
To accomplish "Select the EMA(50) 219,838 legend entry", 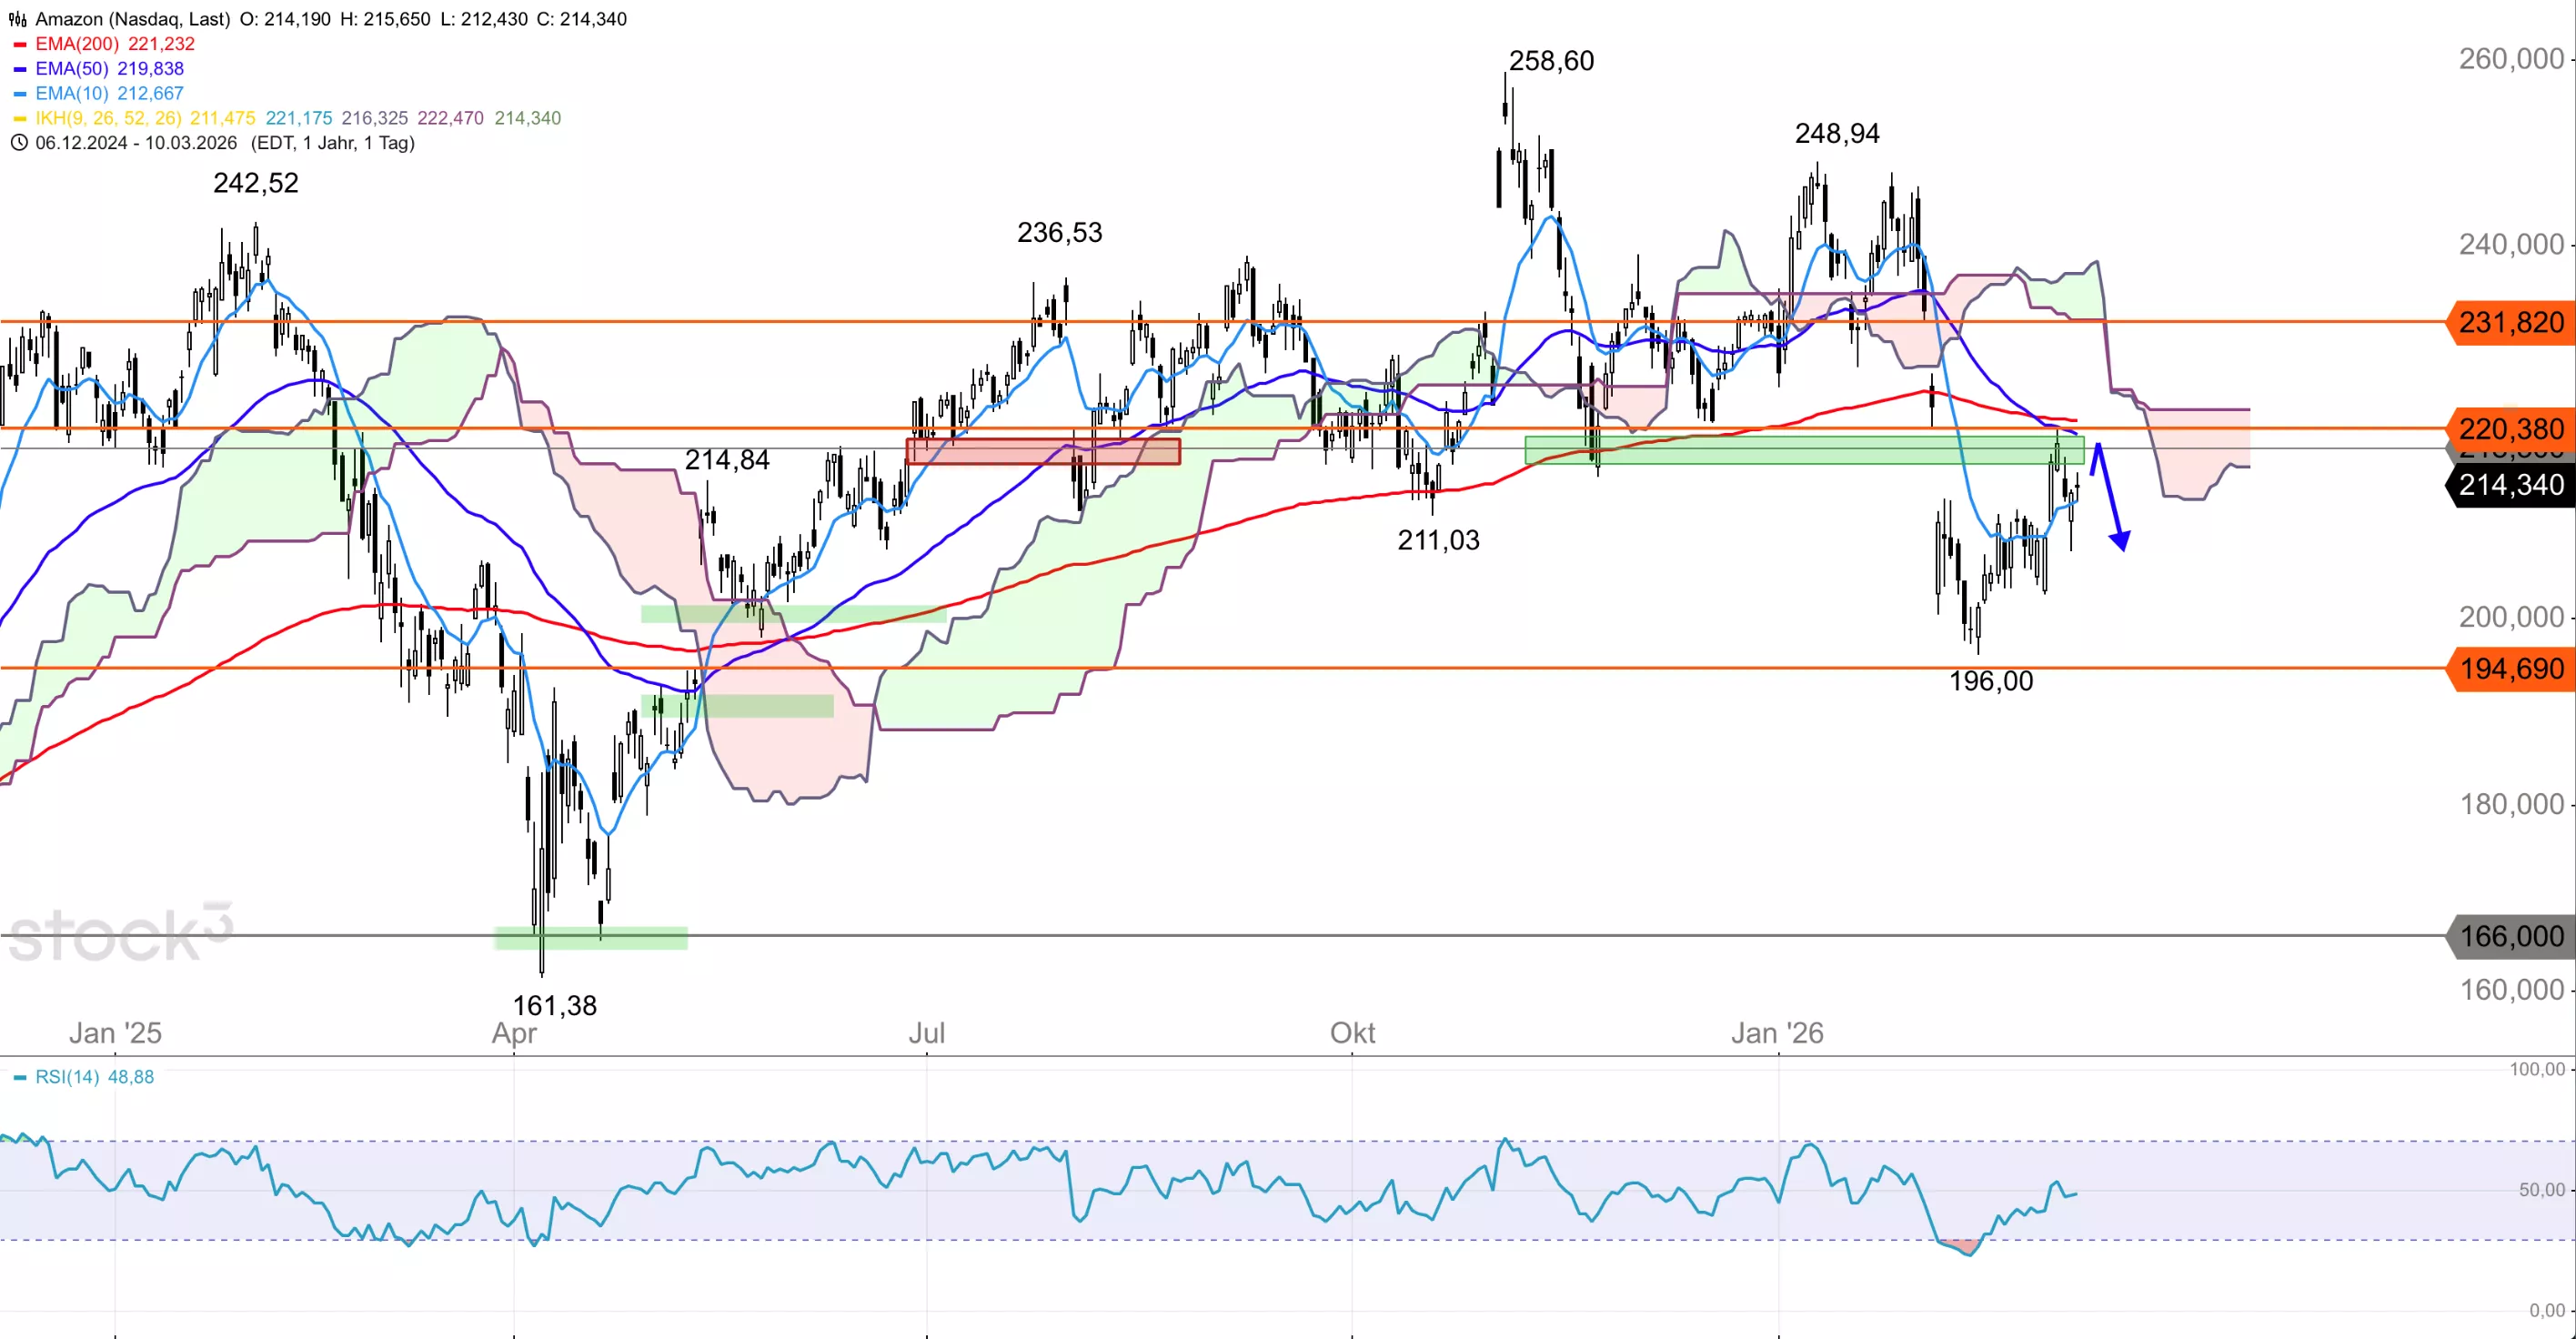I will [109, 69].
